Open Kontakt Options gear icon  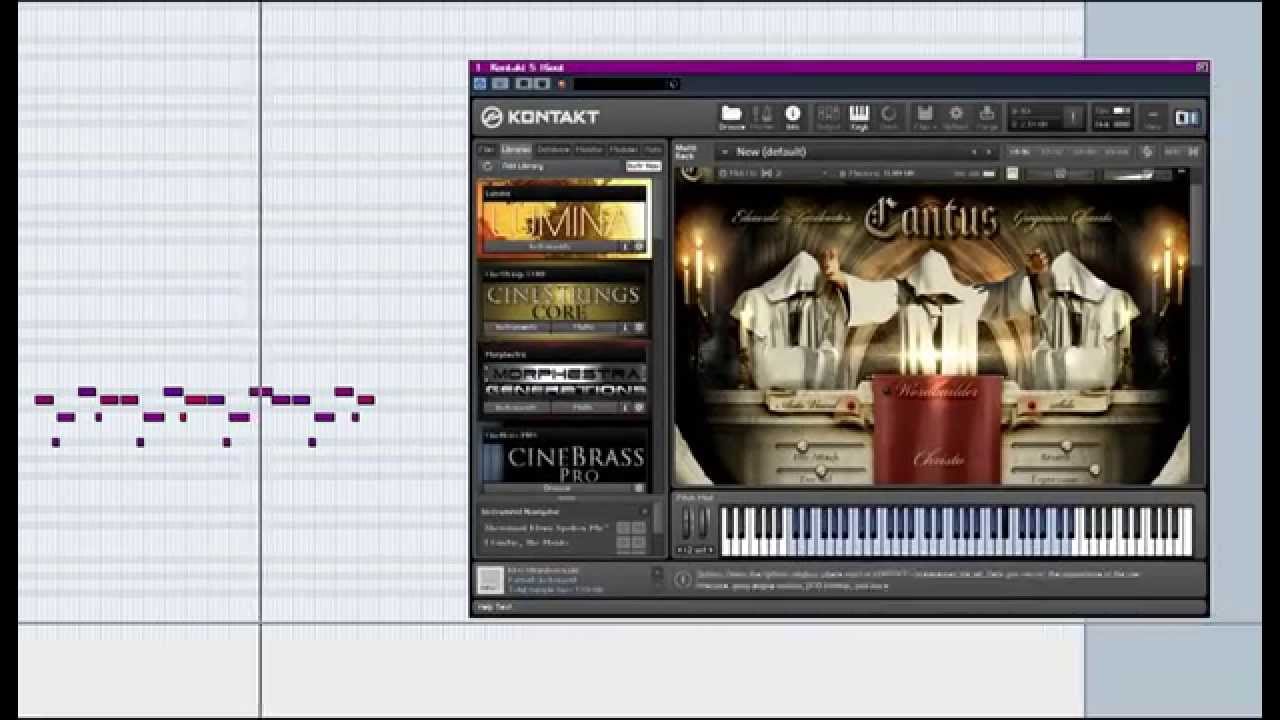coord(956,116)
